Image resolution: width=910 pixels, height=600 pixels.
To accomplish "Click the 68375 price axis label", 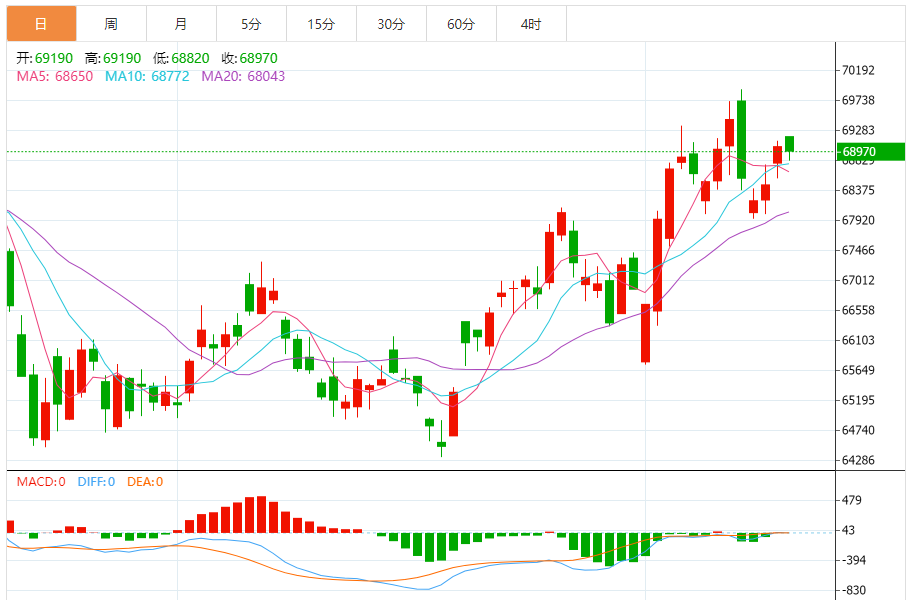I will click(858, 190).
